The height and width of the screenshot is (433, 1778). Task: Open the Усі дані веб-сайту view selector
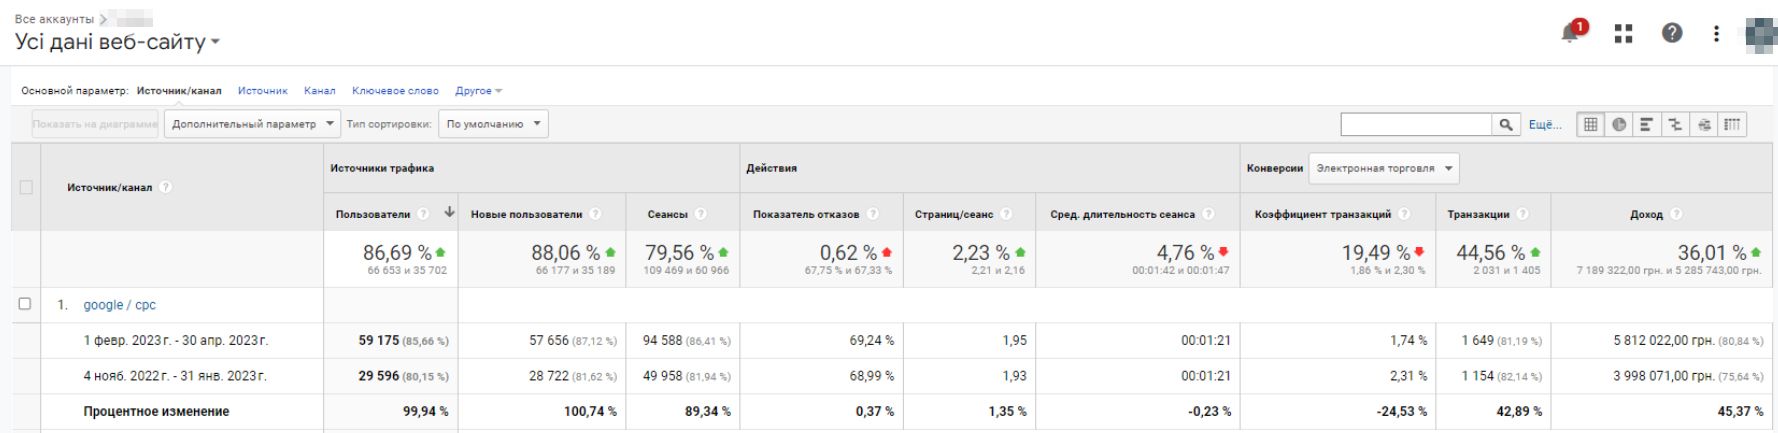[x=117, y=42]
